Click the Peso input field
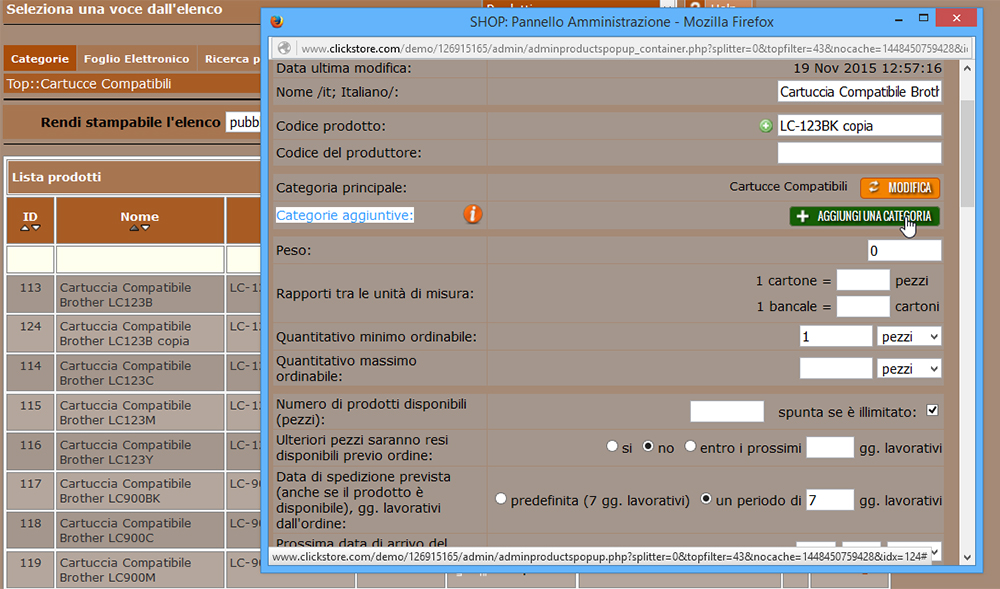 [904, 251]
